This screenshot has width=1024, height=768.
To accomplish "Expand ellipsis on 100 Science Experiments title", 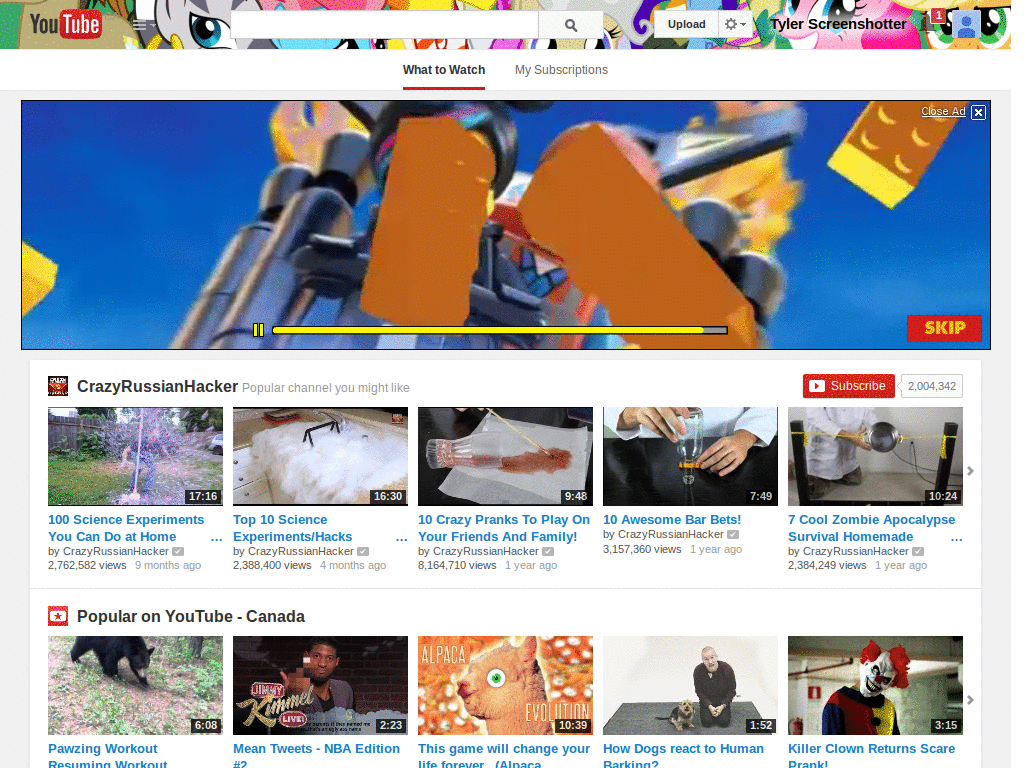I will (217, 539).
